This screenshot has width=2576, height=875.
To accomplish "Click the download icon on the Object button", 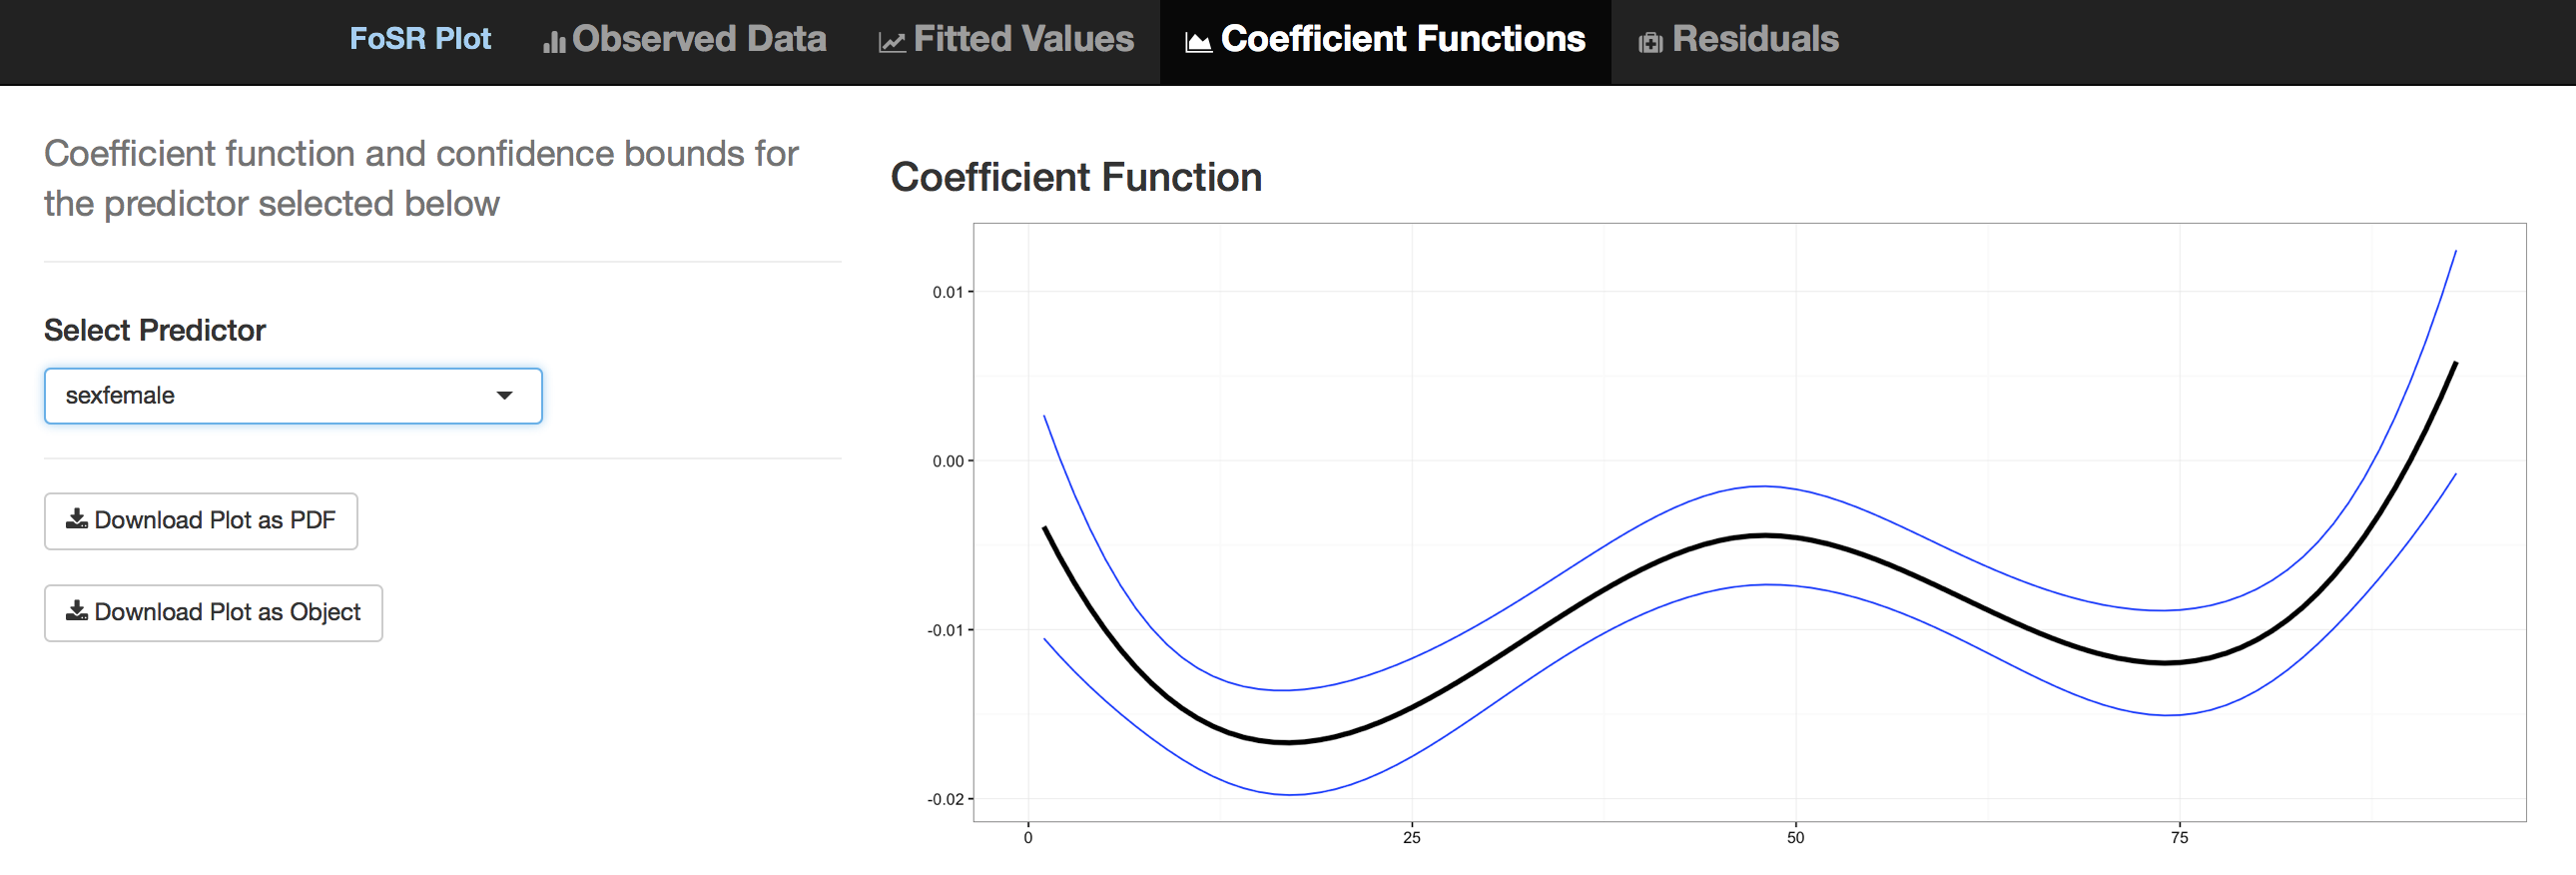I will coord(77,611).
